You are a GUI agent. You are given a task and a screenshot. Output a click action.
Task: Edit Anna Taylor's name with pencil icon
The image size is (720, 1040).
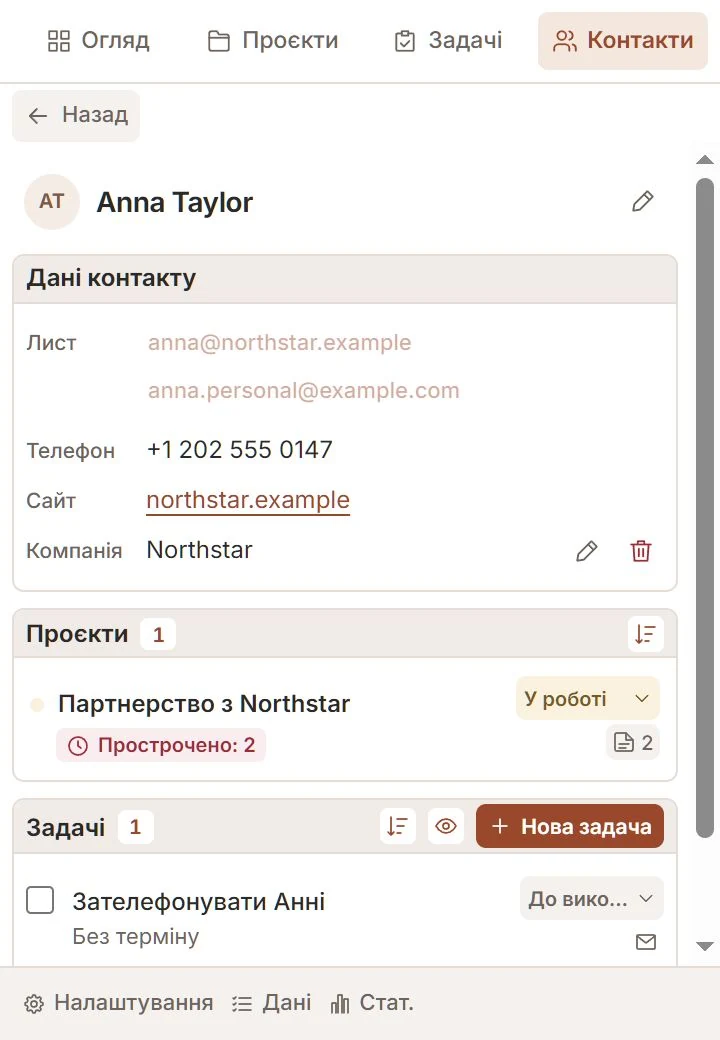point(642,202)
